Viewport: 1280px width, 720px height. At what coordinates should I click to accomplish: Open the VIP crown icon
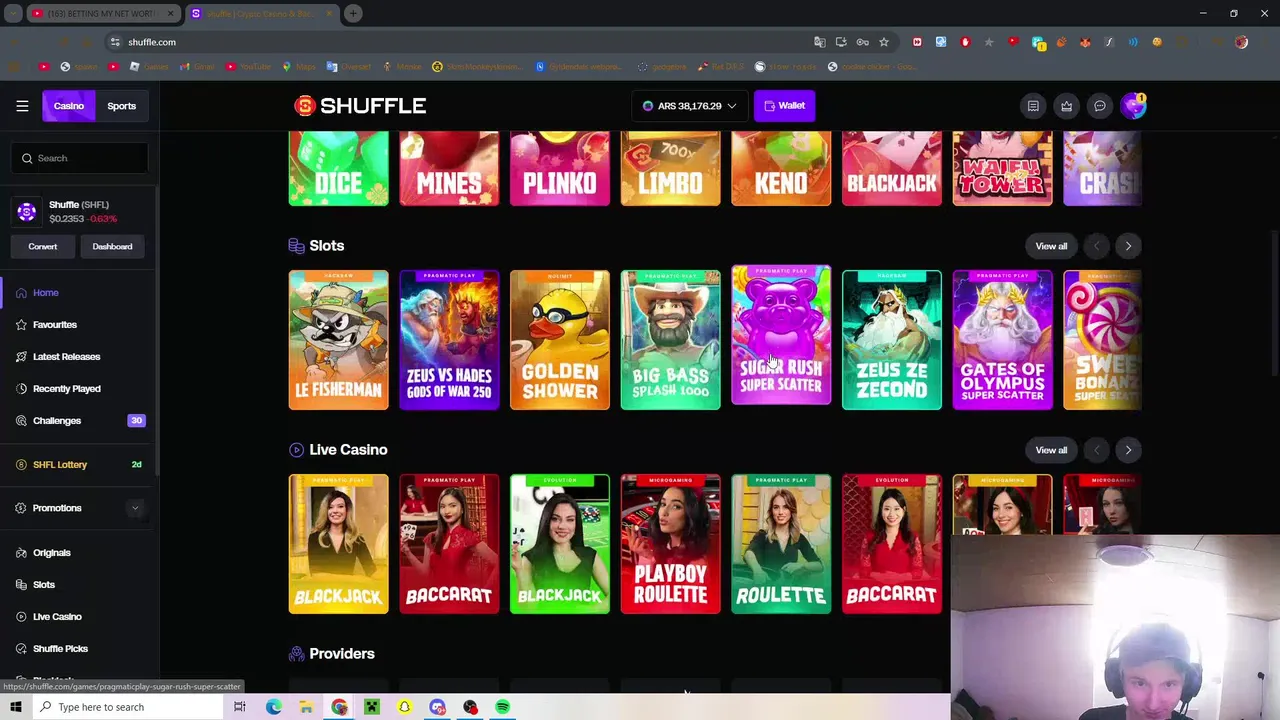[1066, 106]
